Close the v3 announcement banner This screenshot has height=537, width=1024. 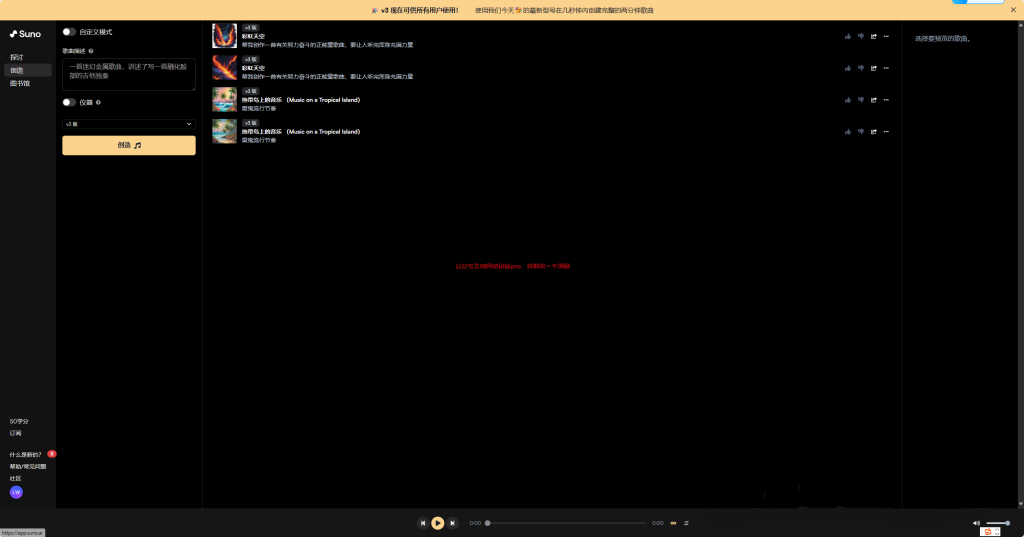[1012, 10]
